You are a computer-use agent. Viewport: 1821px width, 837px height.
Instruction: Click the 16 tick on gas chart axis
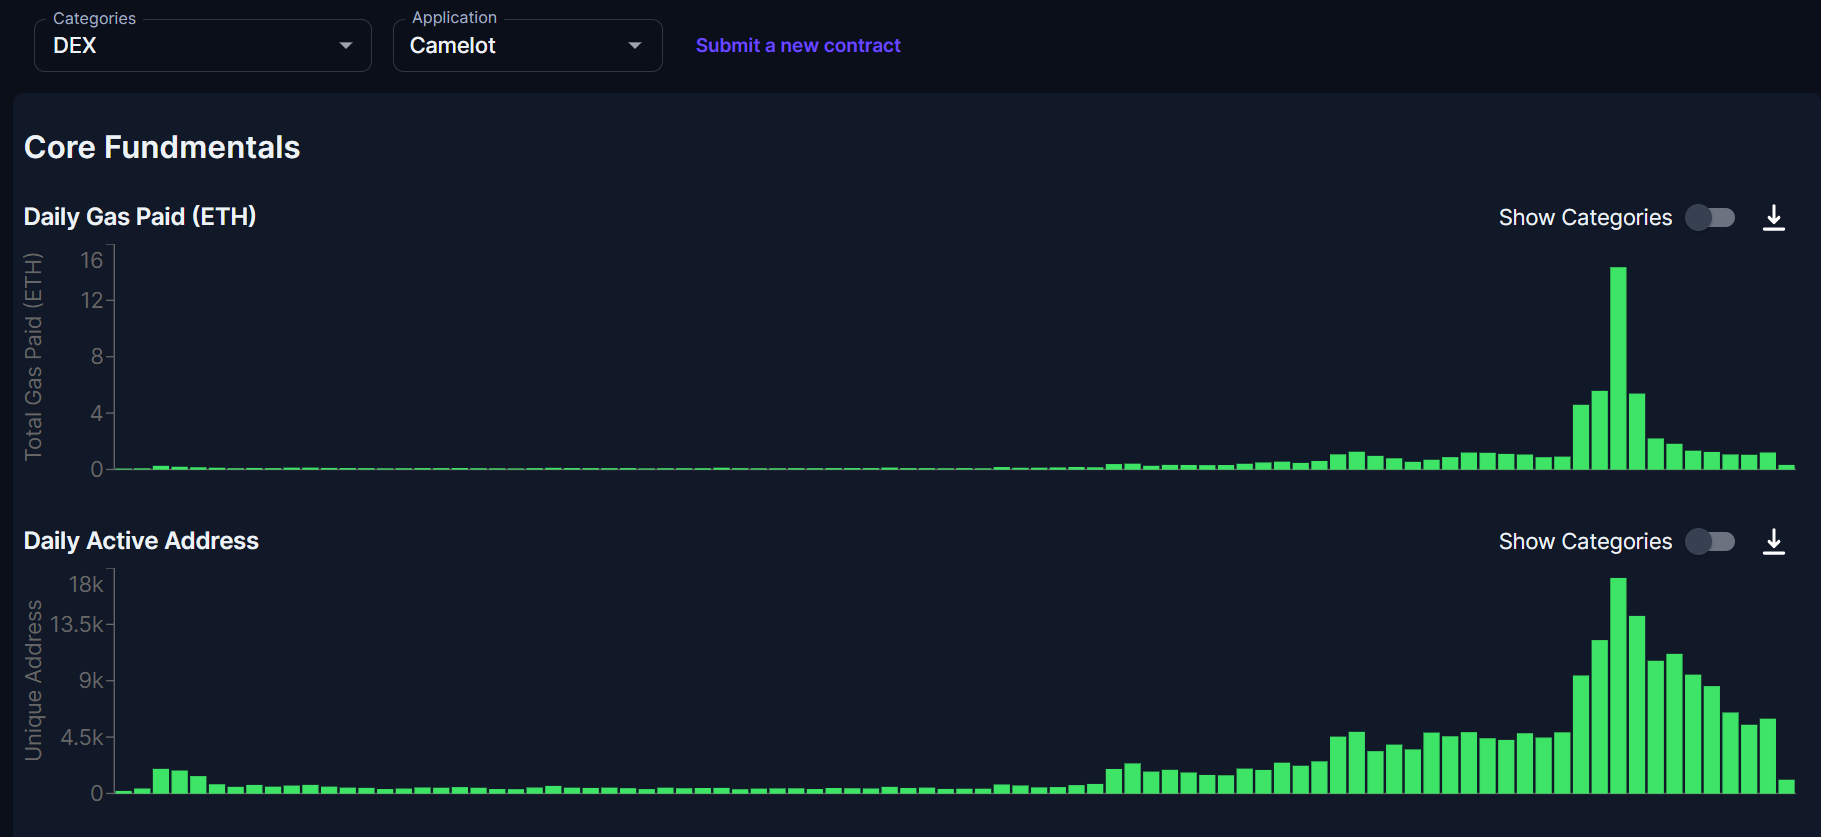(x=92, y=260)
